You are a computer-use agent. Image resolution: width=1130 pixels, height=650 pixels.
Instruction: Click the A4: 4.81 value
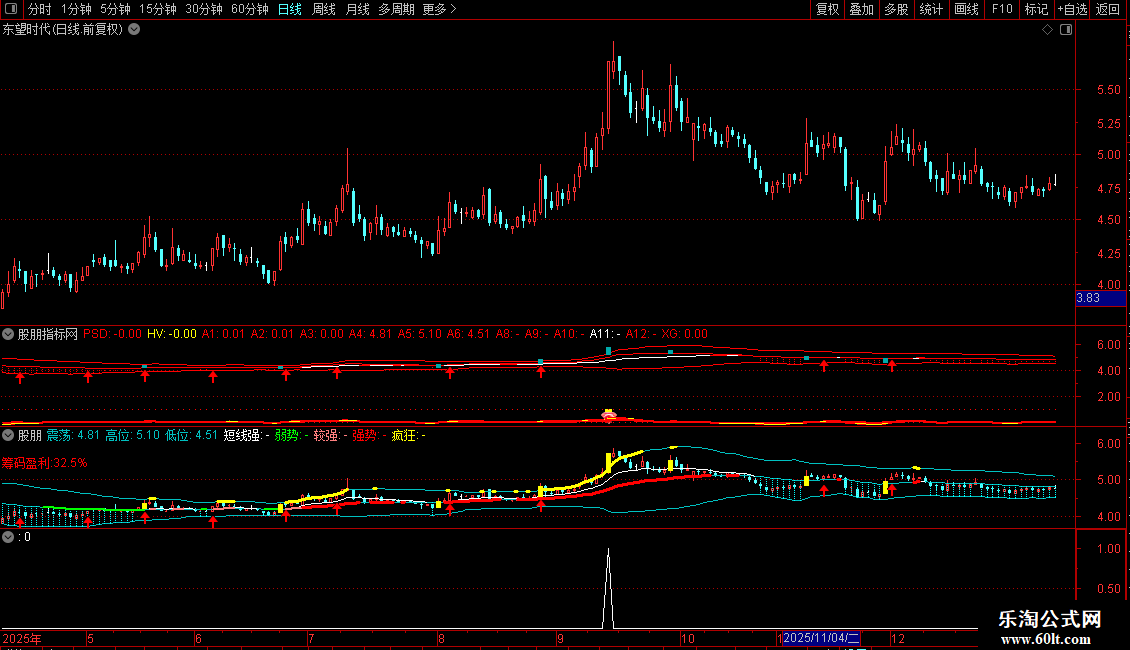coord(370,334)
